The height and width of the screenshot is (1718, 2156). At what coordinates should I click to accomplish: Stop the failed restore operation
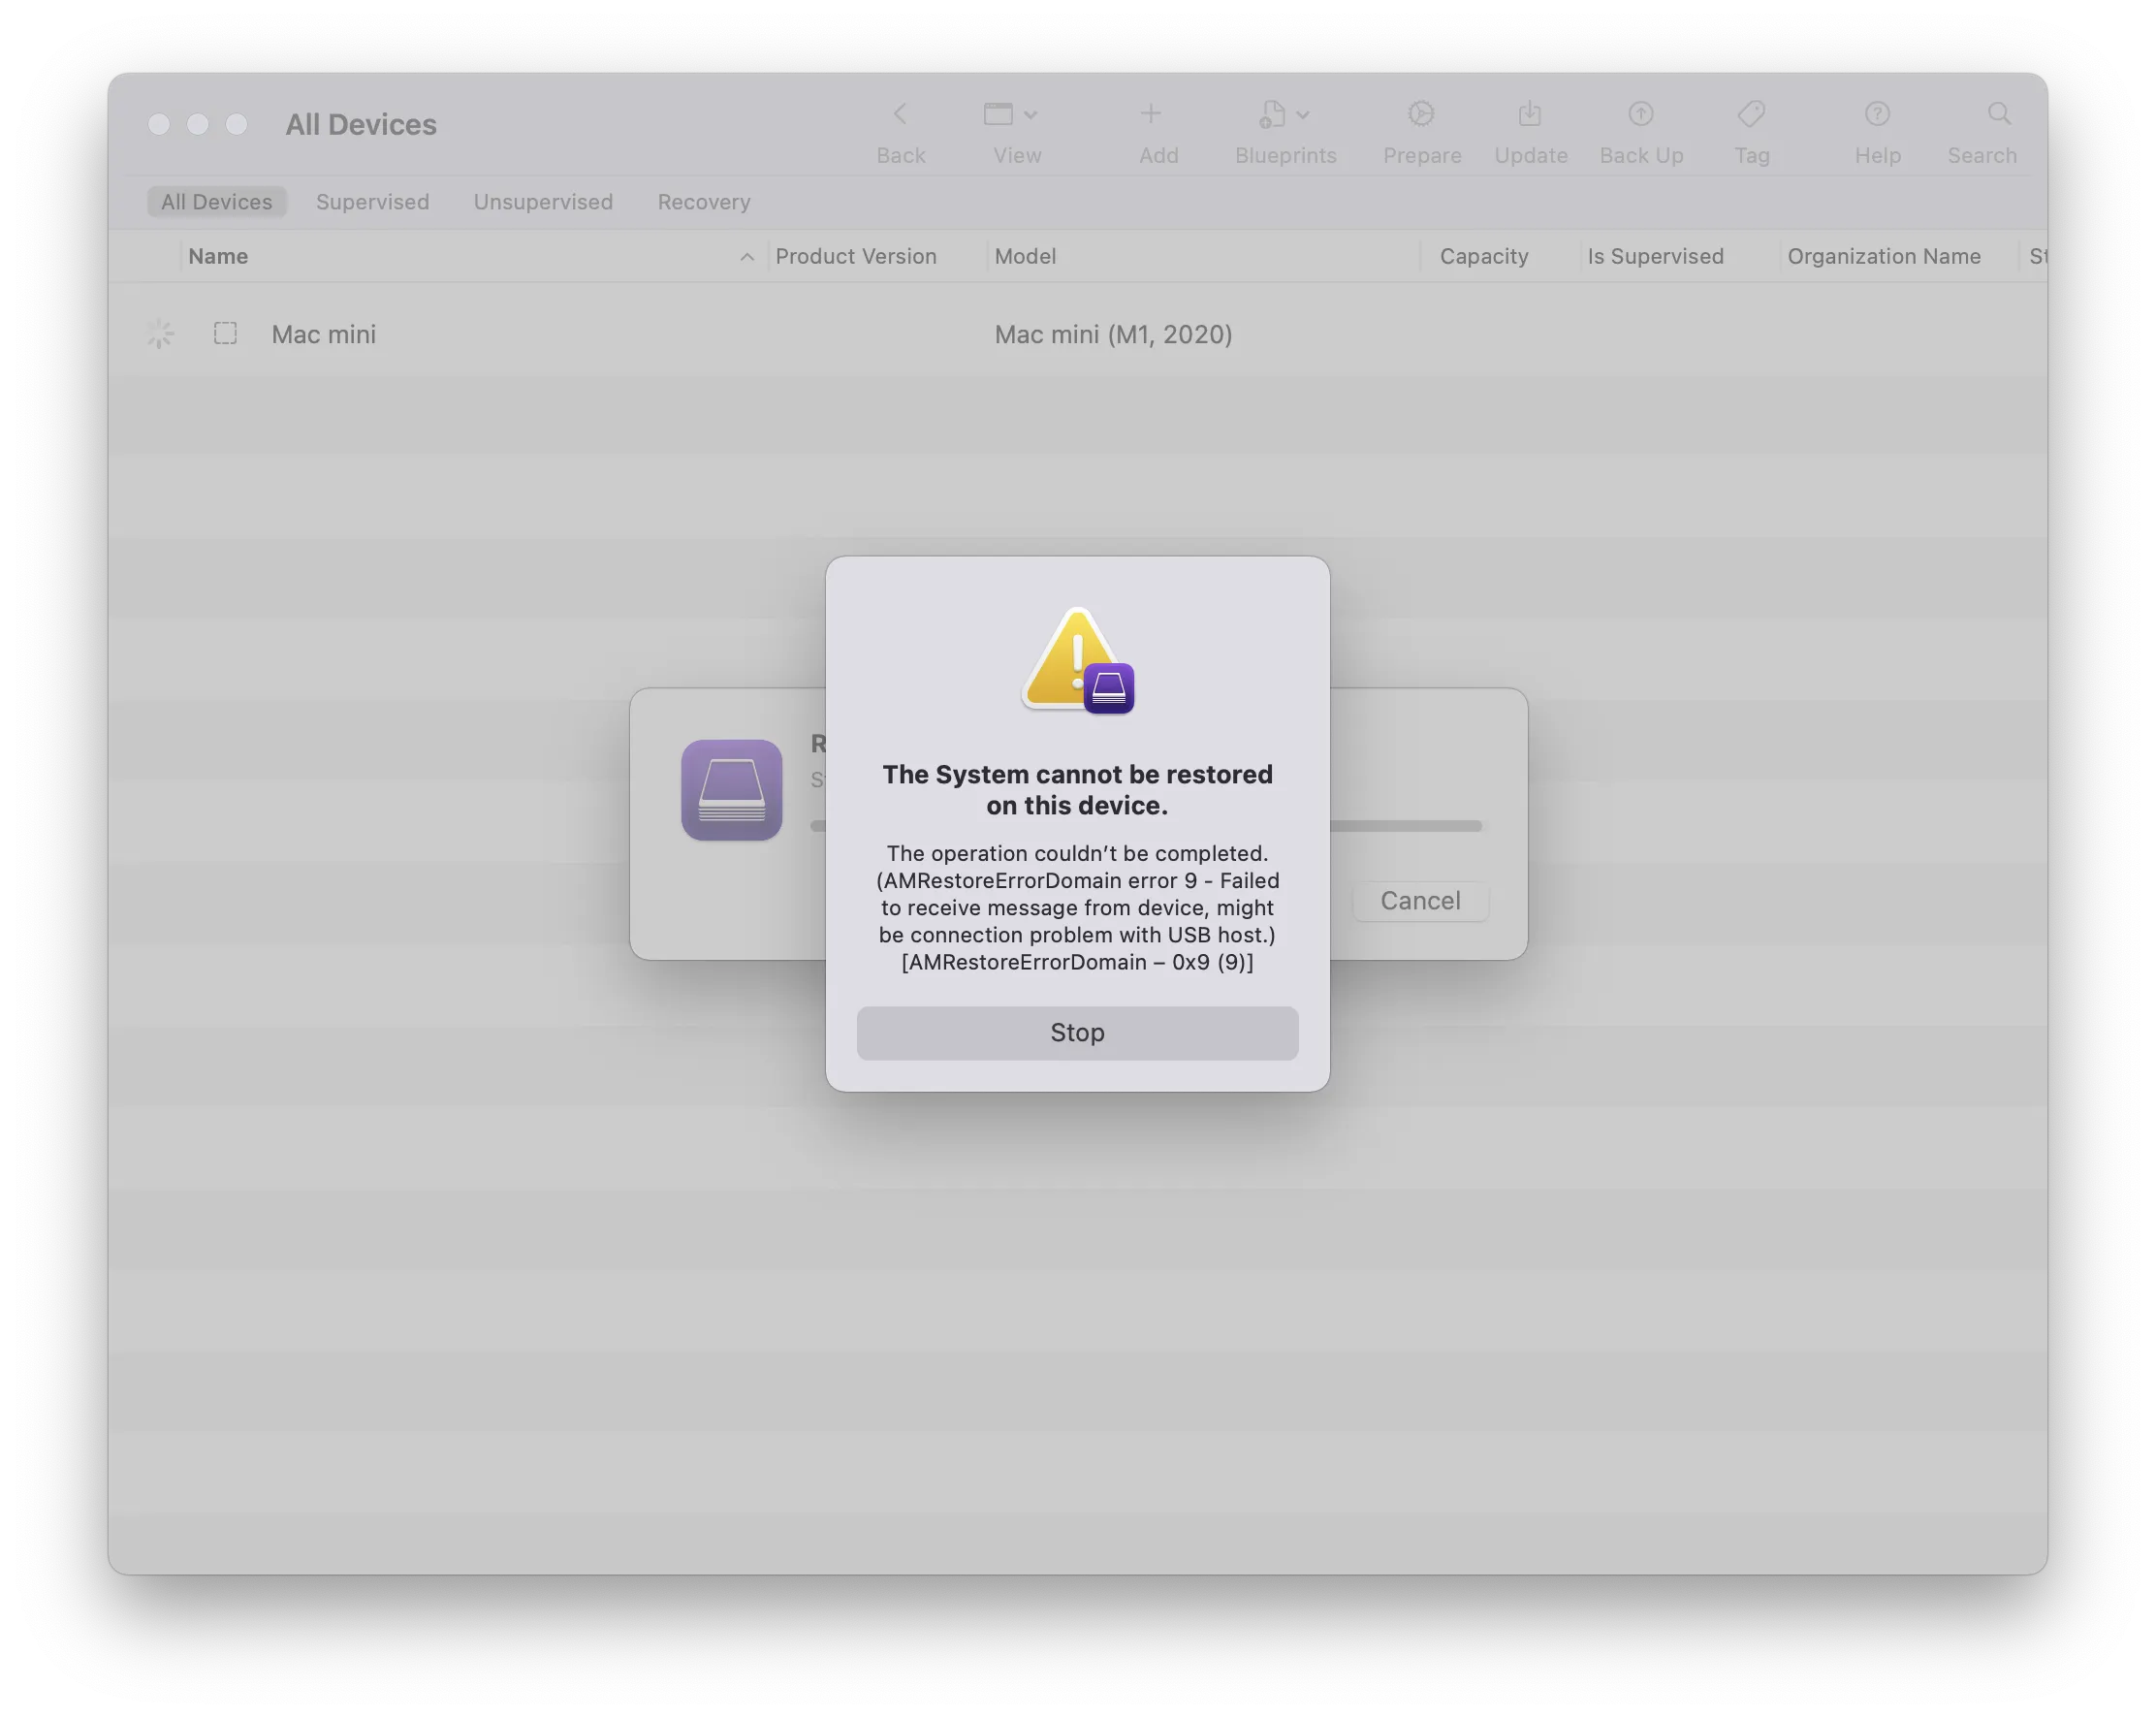click(1077, 1032)
